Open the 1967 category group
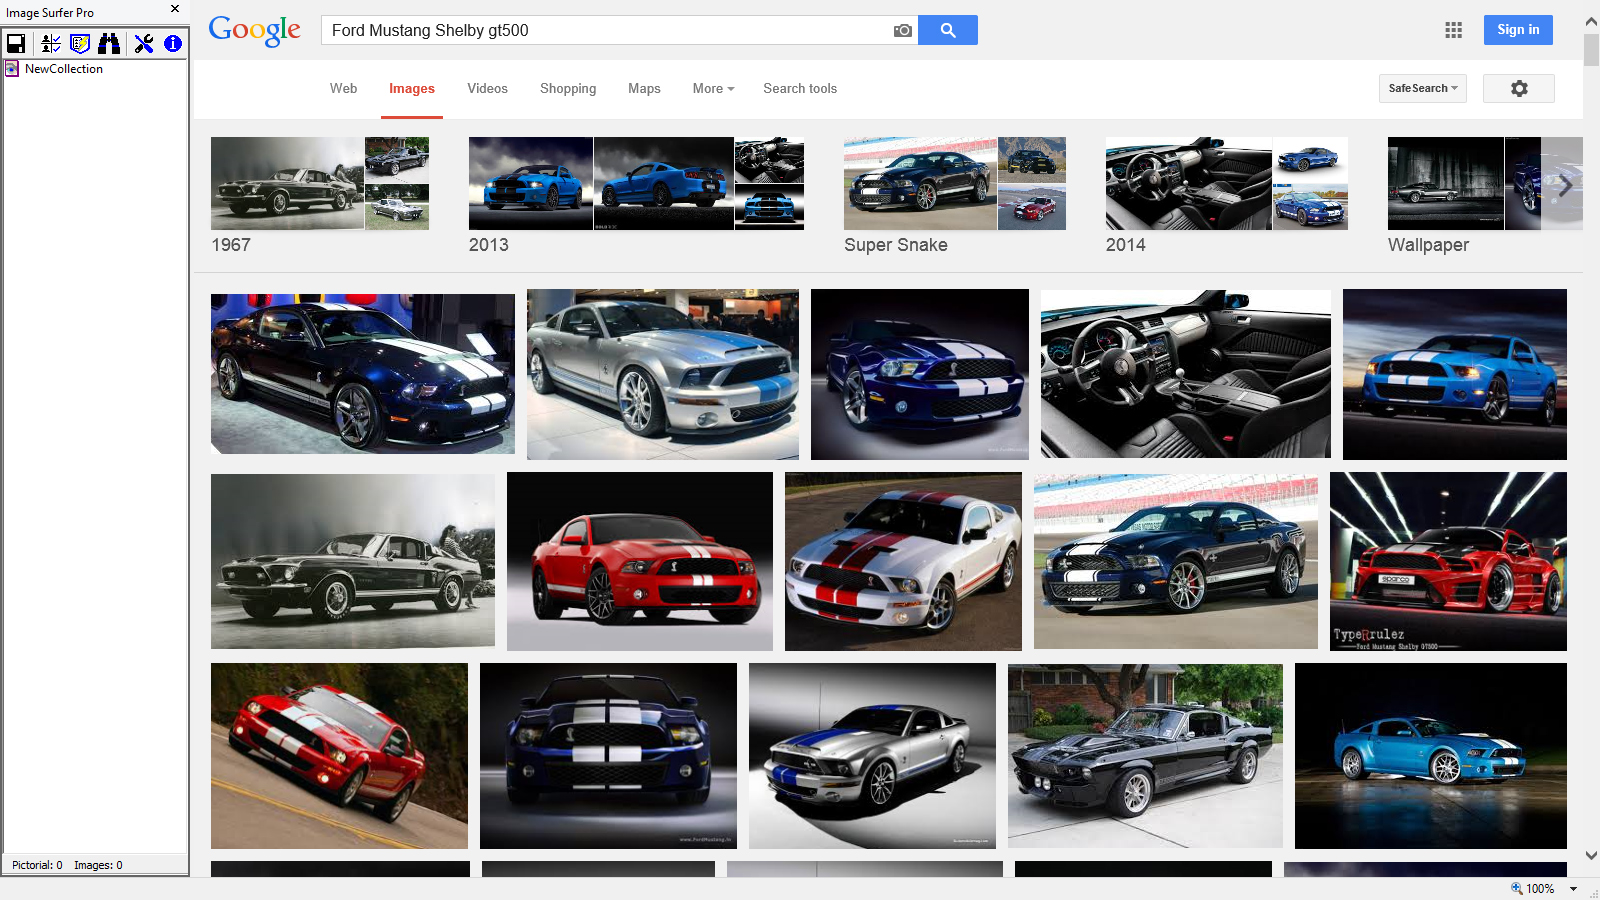The image size is (1600, 900). point(320,196)
